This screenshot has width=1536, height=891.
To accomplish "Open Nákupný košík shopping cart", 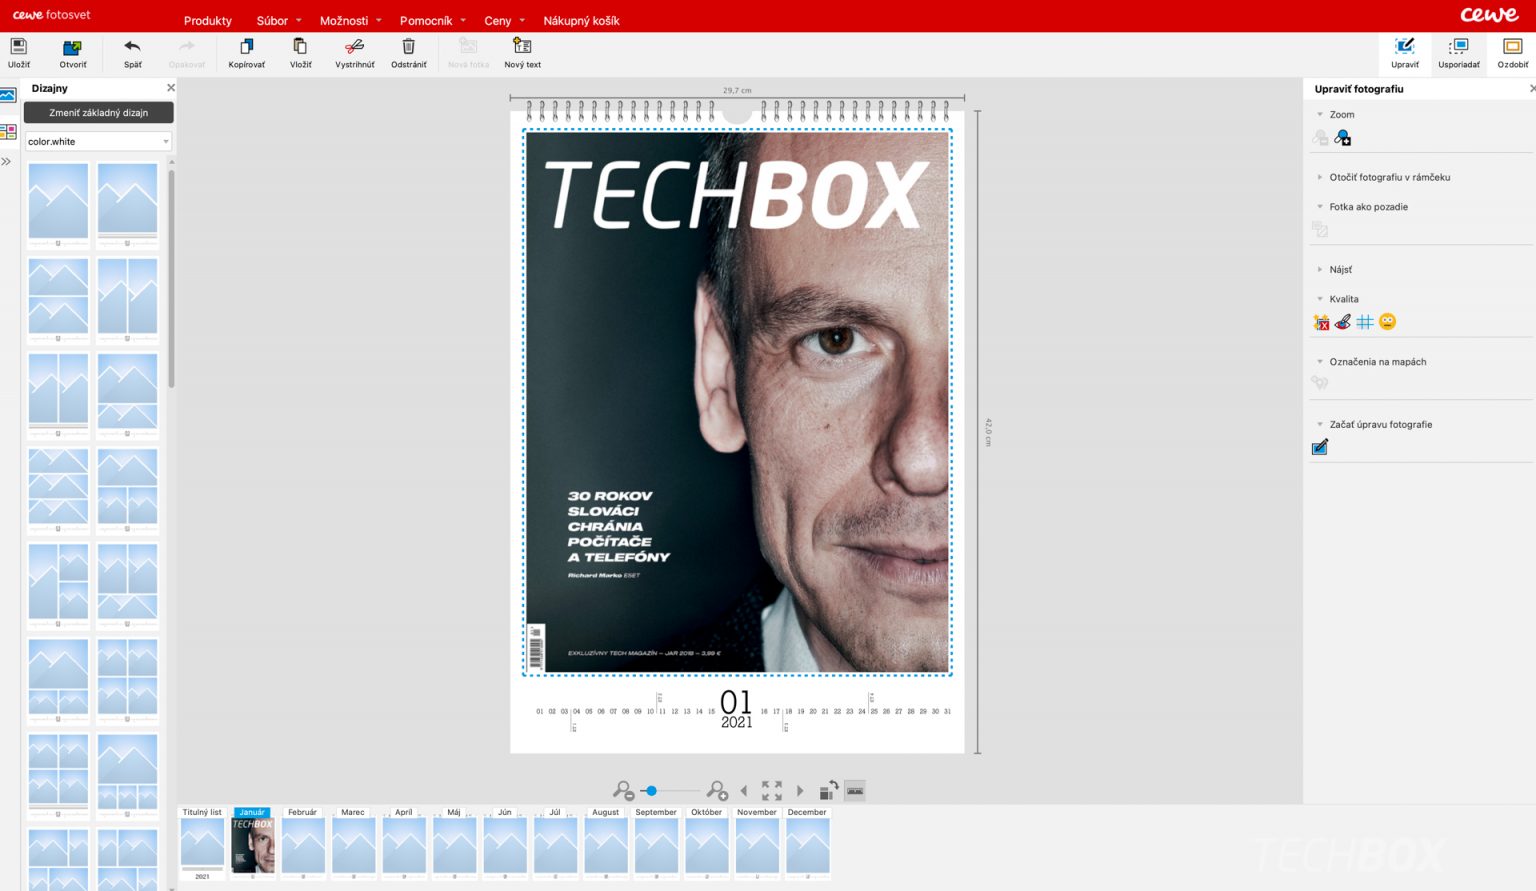I will click(581, 20).
